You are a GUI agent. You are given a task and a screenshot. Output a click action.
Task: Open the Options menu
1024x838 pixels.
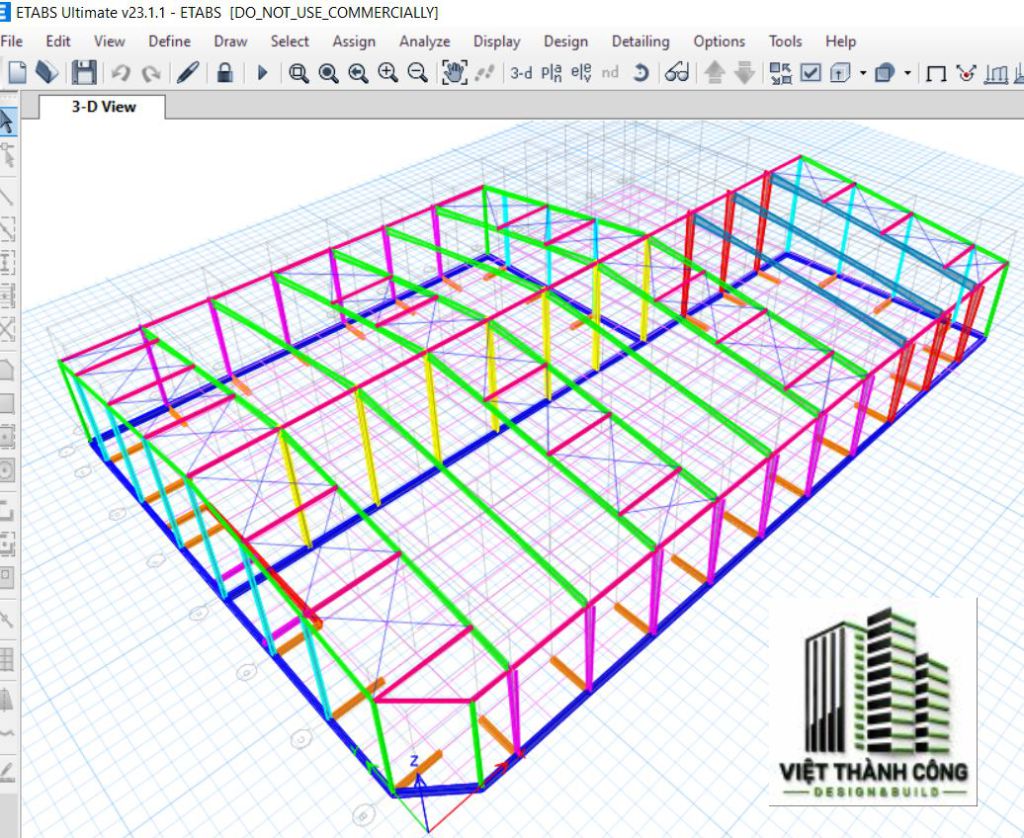[719, 41]
